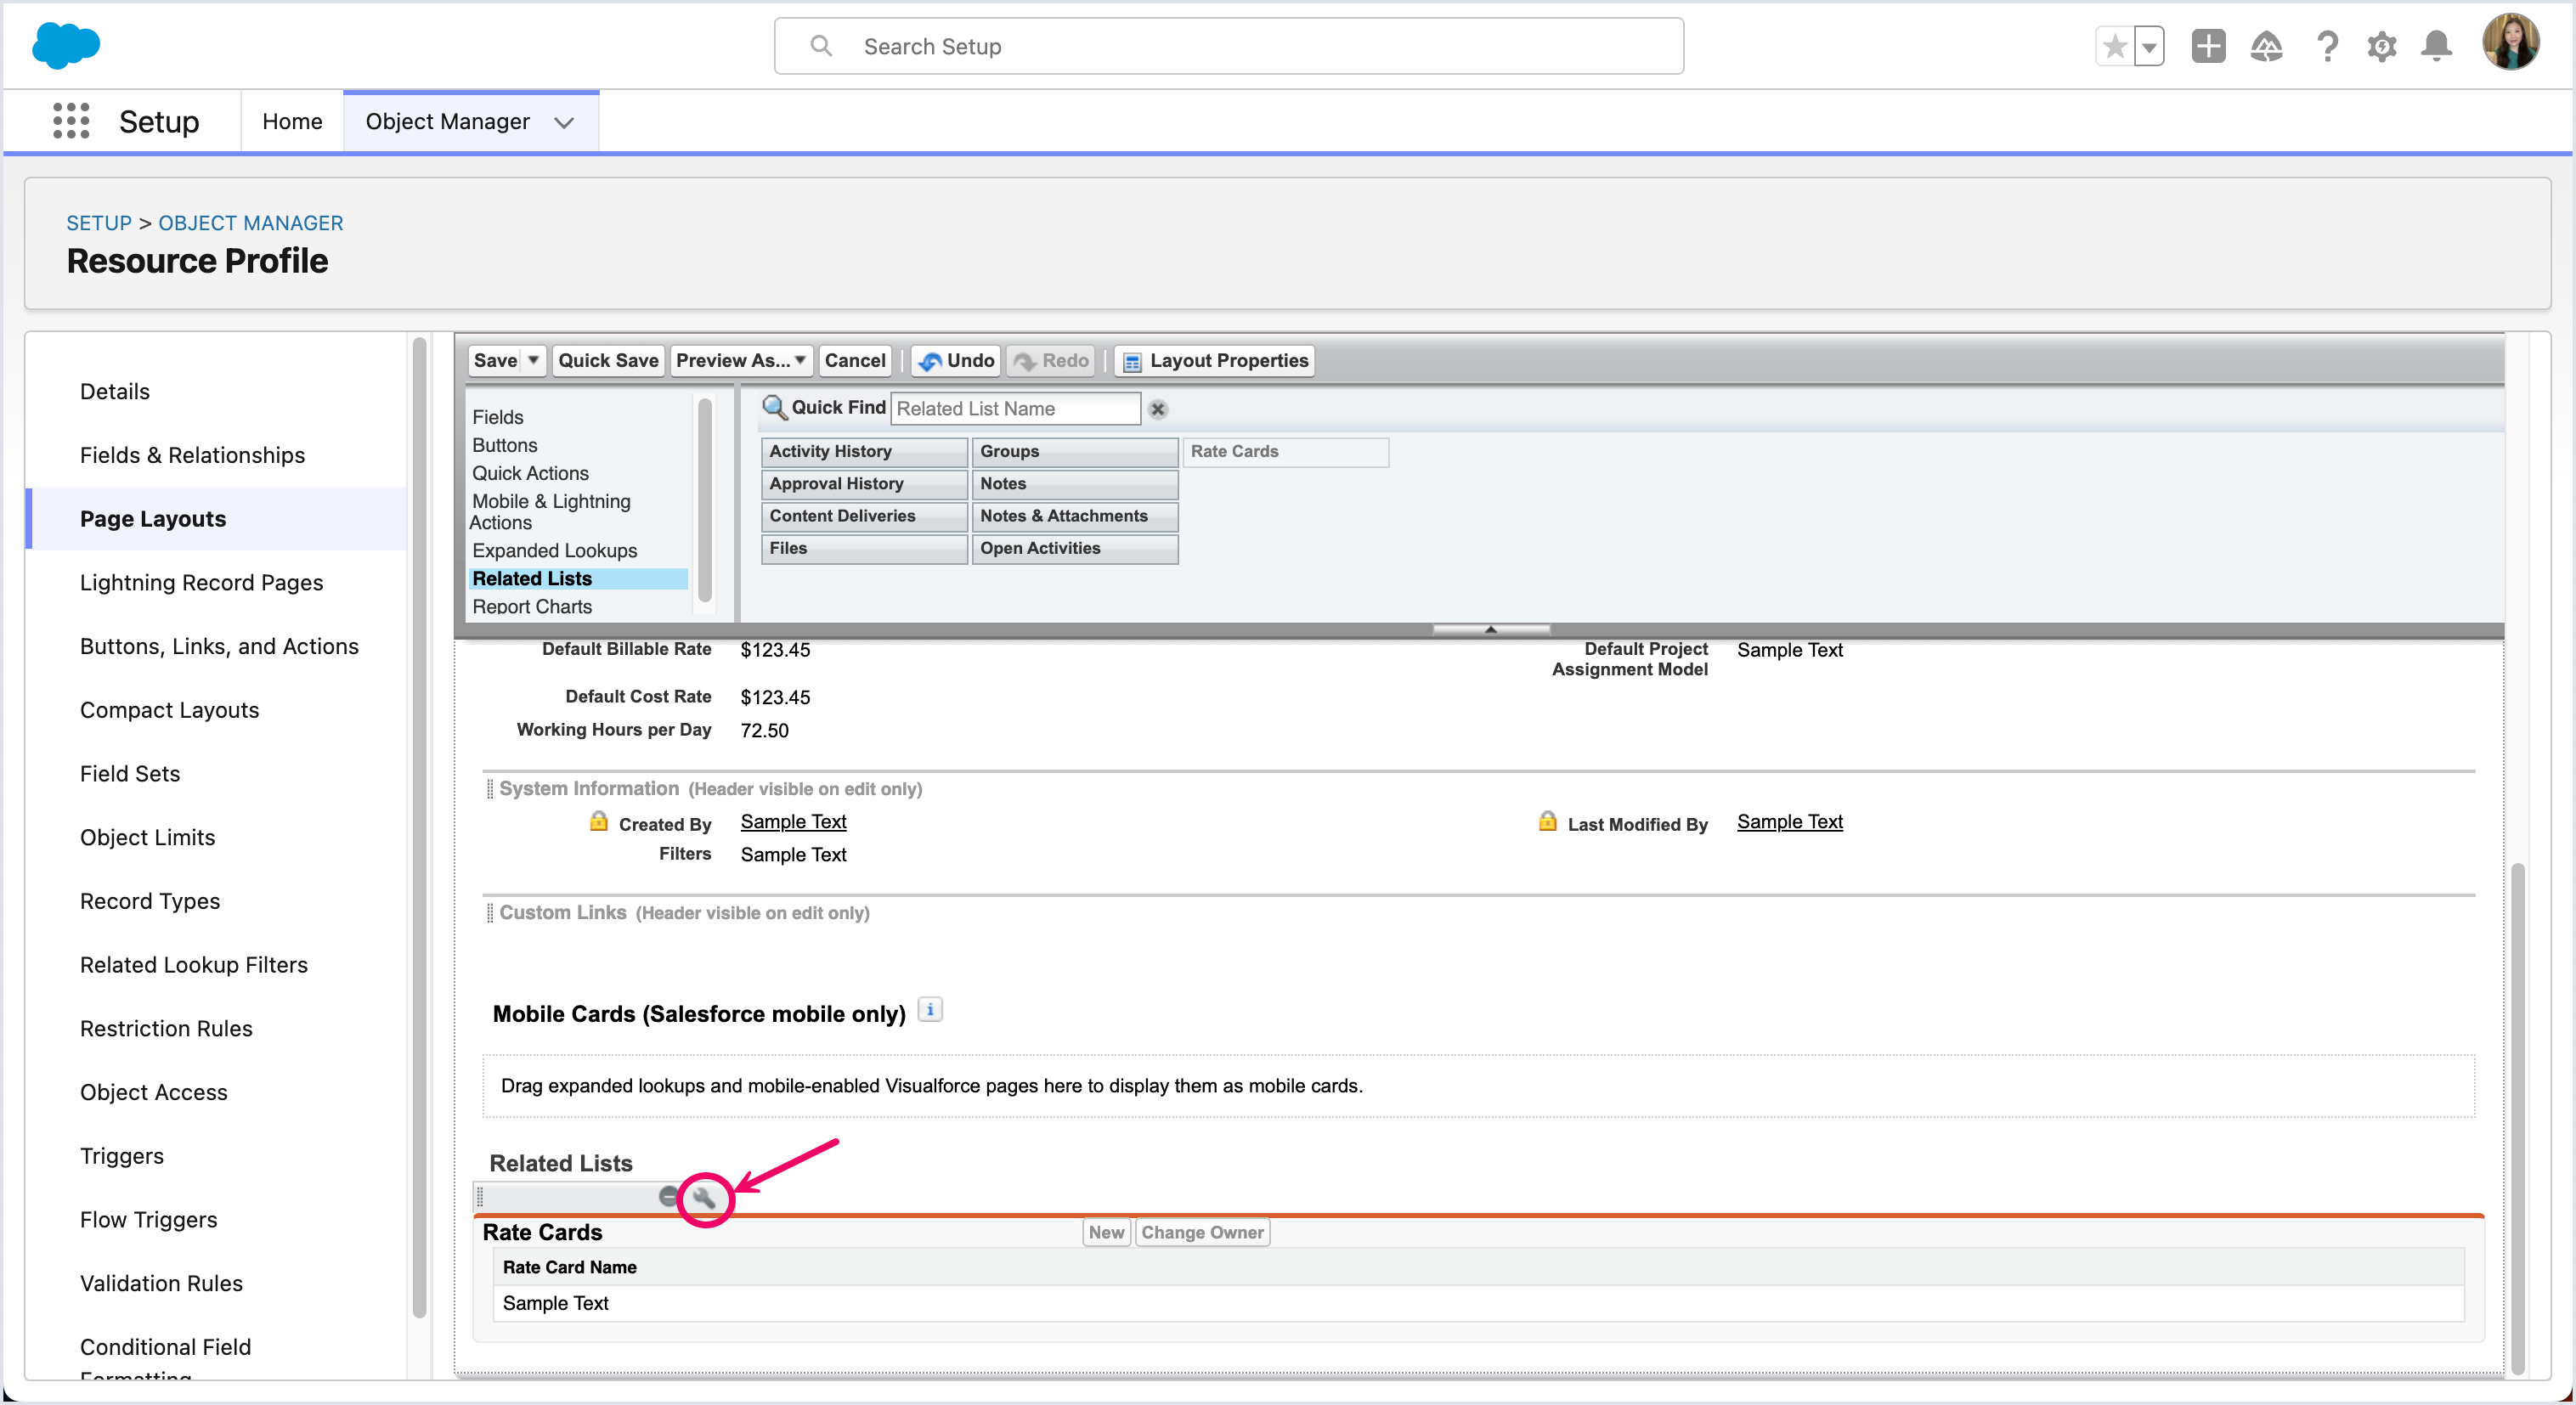2576x1405 pixels.
Task: Click the palette category list scrollbar
Action: point(705,499)
